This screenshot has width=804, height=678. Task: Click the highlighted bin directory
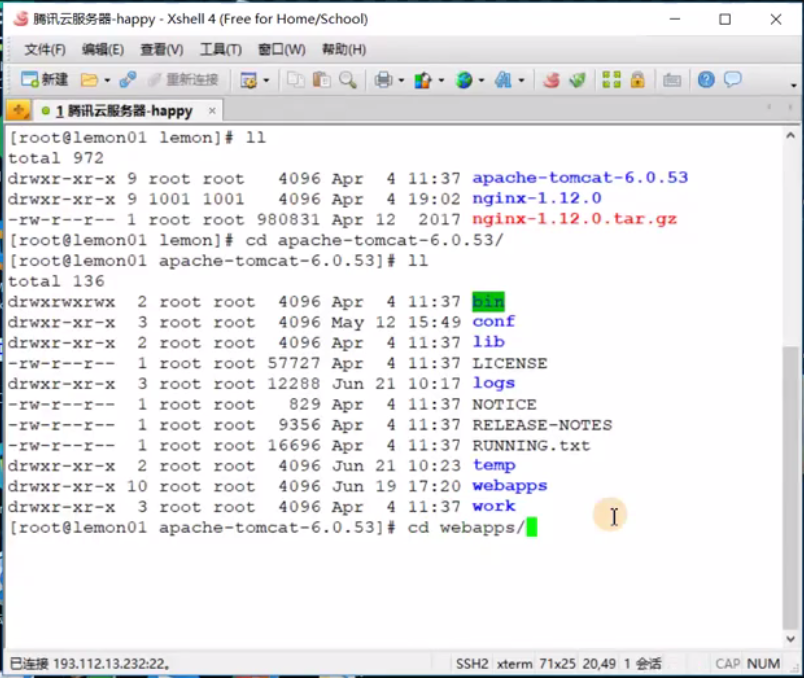click(488, 302)
